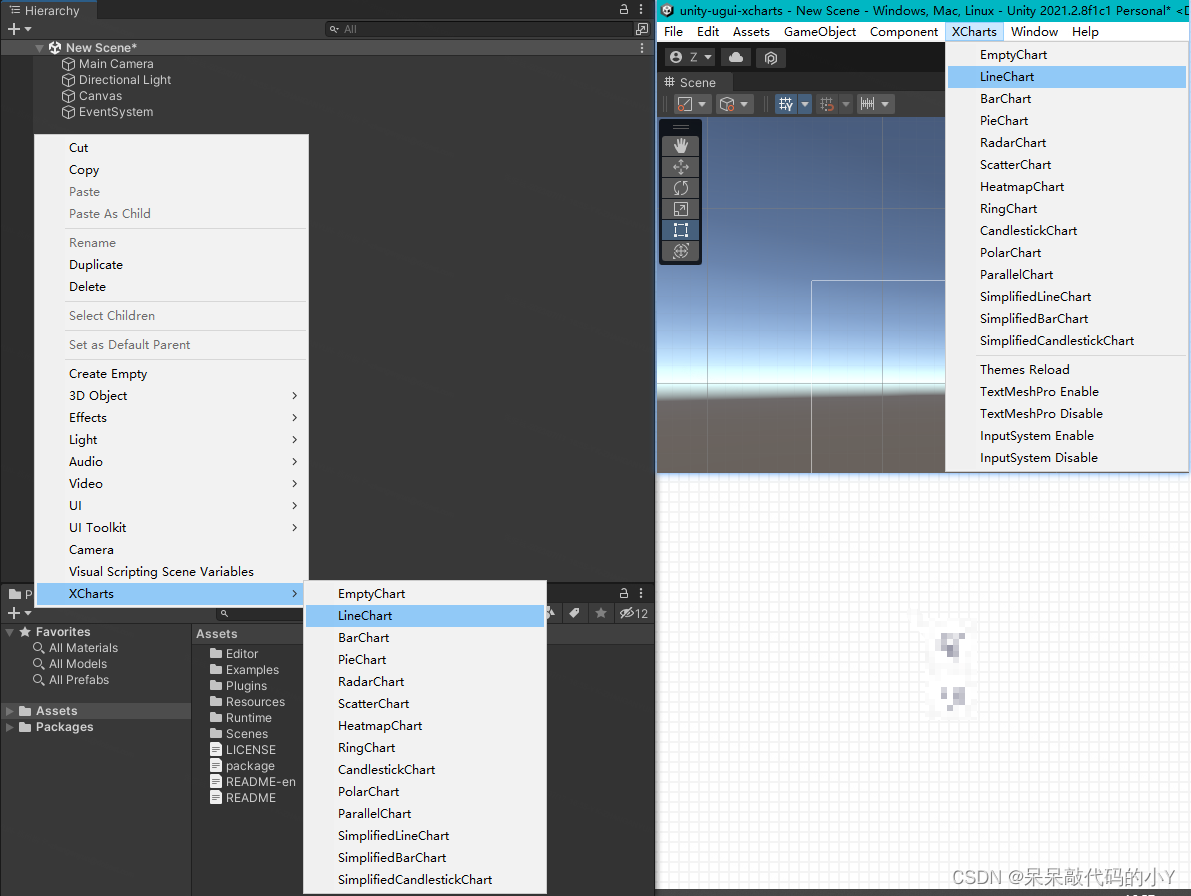The height and width of the screenshot is (896, 1191).
Task: Open the account Z dropdown arrow
Action: coord(708,58)
